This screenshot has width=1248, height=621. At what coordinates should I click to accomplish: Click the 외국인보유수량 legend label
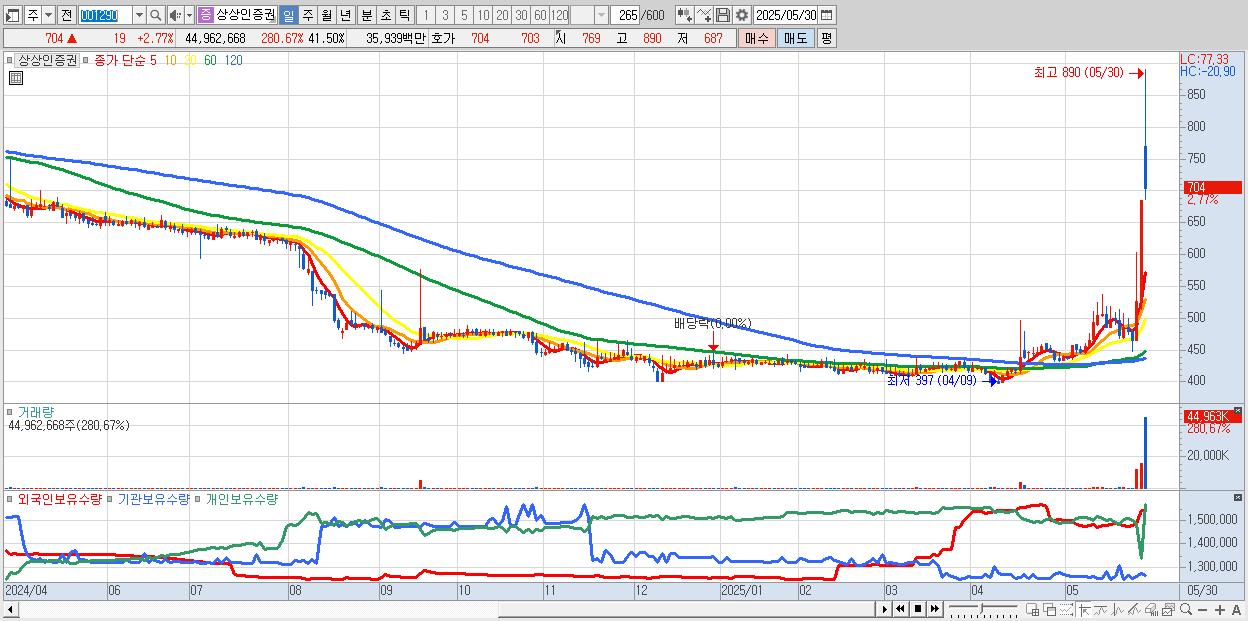coord(60,498)
